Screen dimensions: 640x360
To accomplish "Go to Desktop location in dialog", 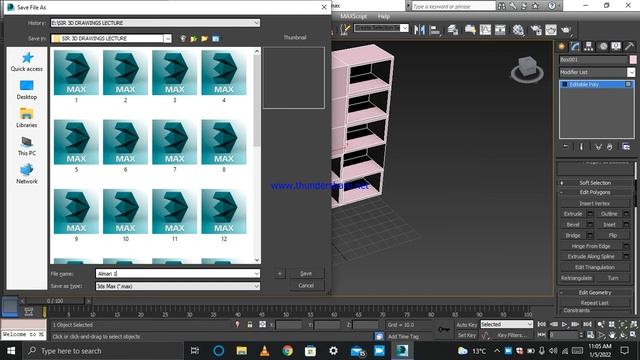I will pos(27,90).
